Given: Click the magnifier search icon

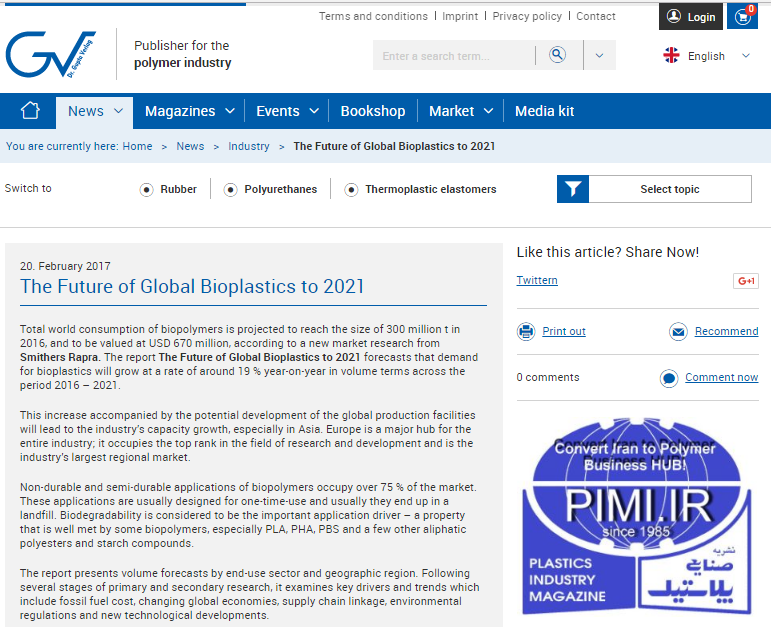Looking at the screenshot, I should [x=557, y=55].
